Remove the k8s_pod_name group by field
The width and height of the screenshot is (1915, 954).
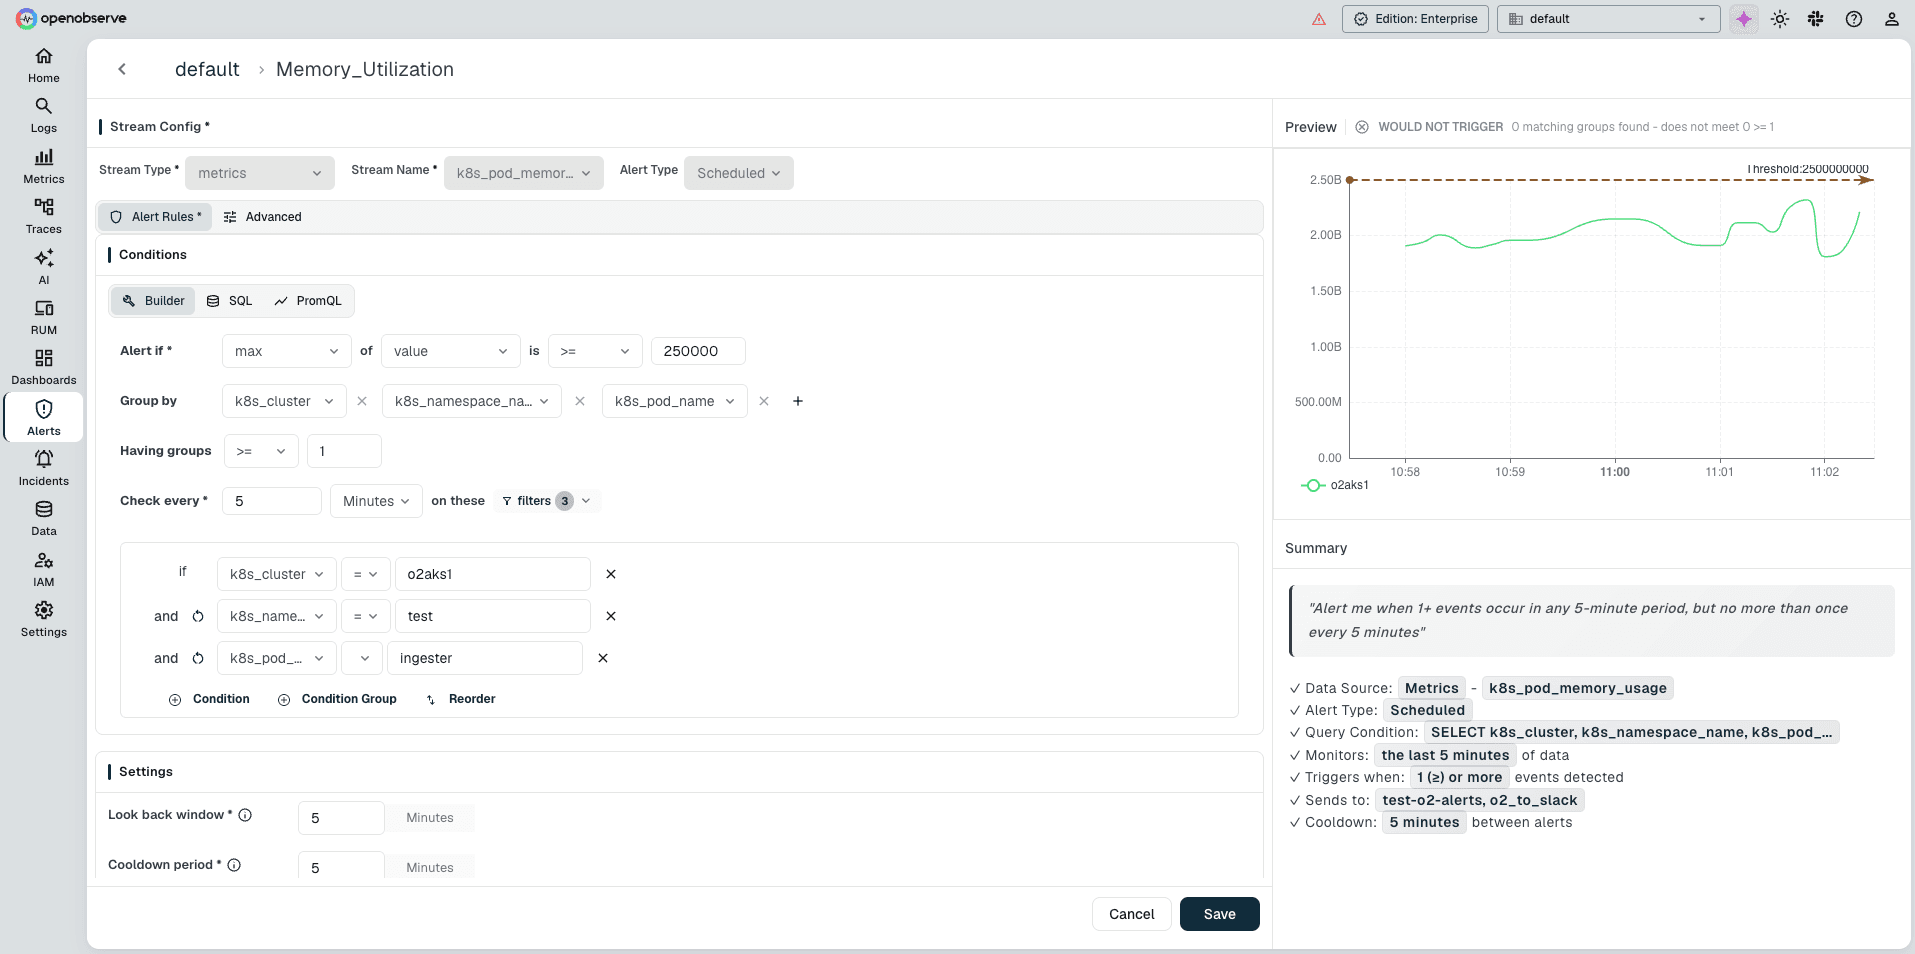click(x=764, y=401)
